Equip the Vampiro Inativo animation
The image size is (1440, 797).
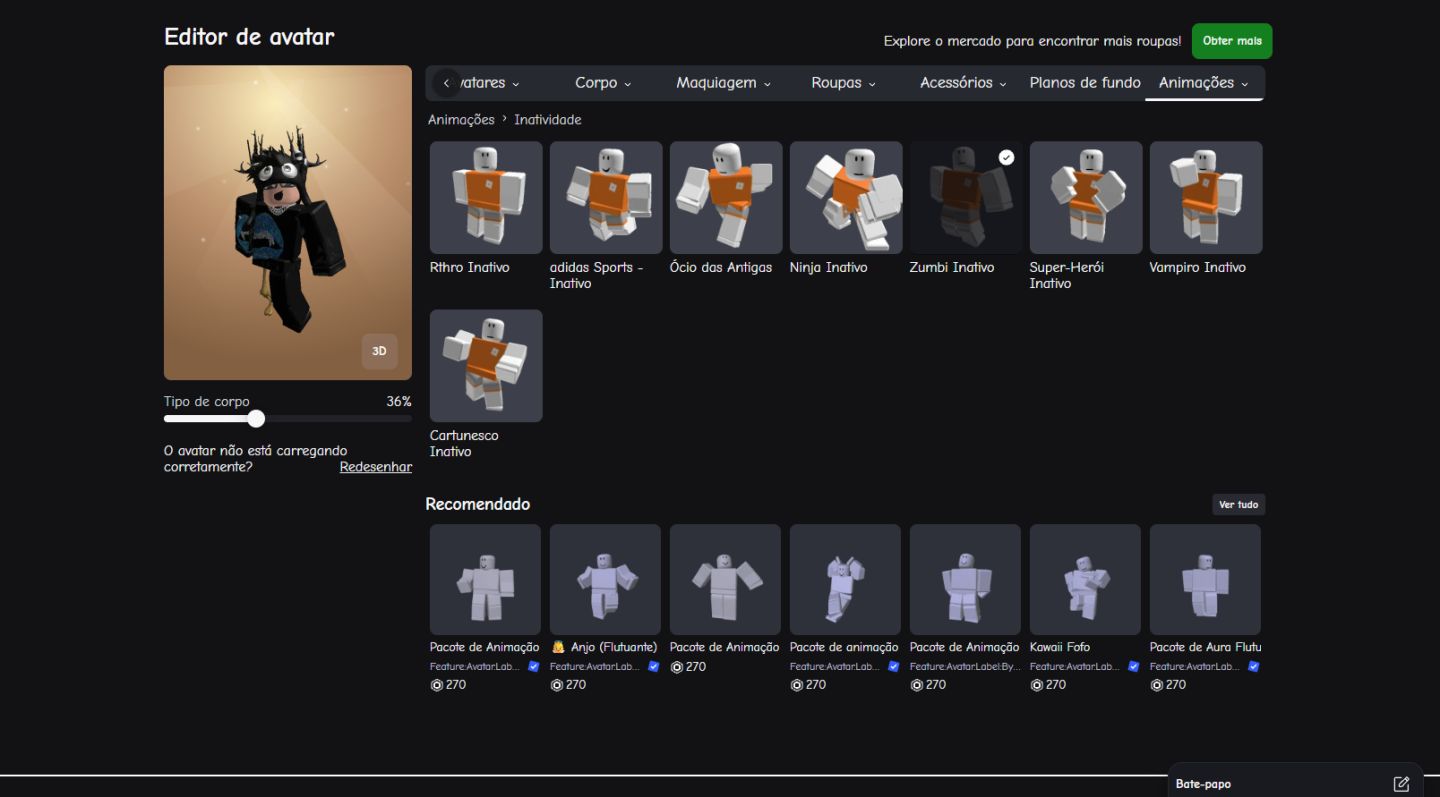coord(1206,197)
